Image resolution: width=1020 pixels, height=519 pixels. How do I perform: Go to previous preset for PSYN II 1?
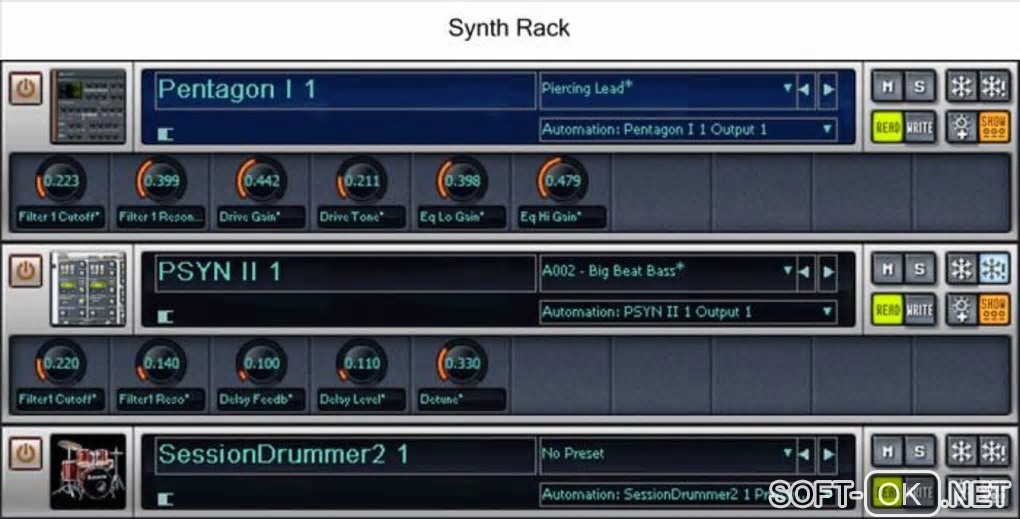tap(805, 271)
